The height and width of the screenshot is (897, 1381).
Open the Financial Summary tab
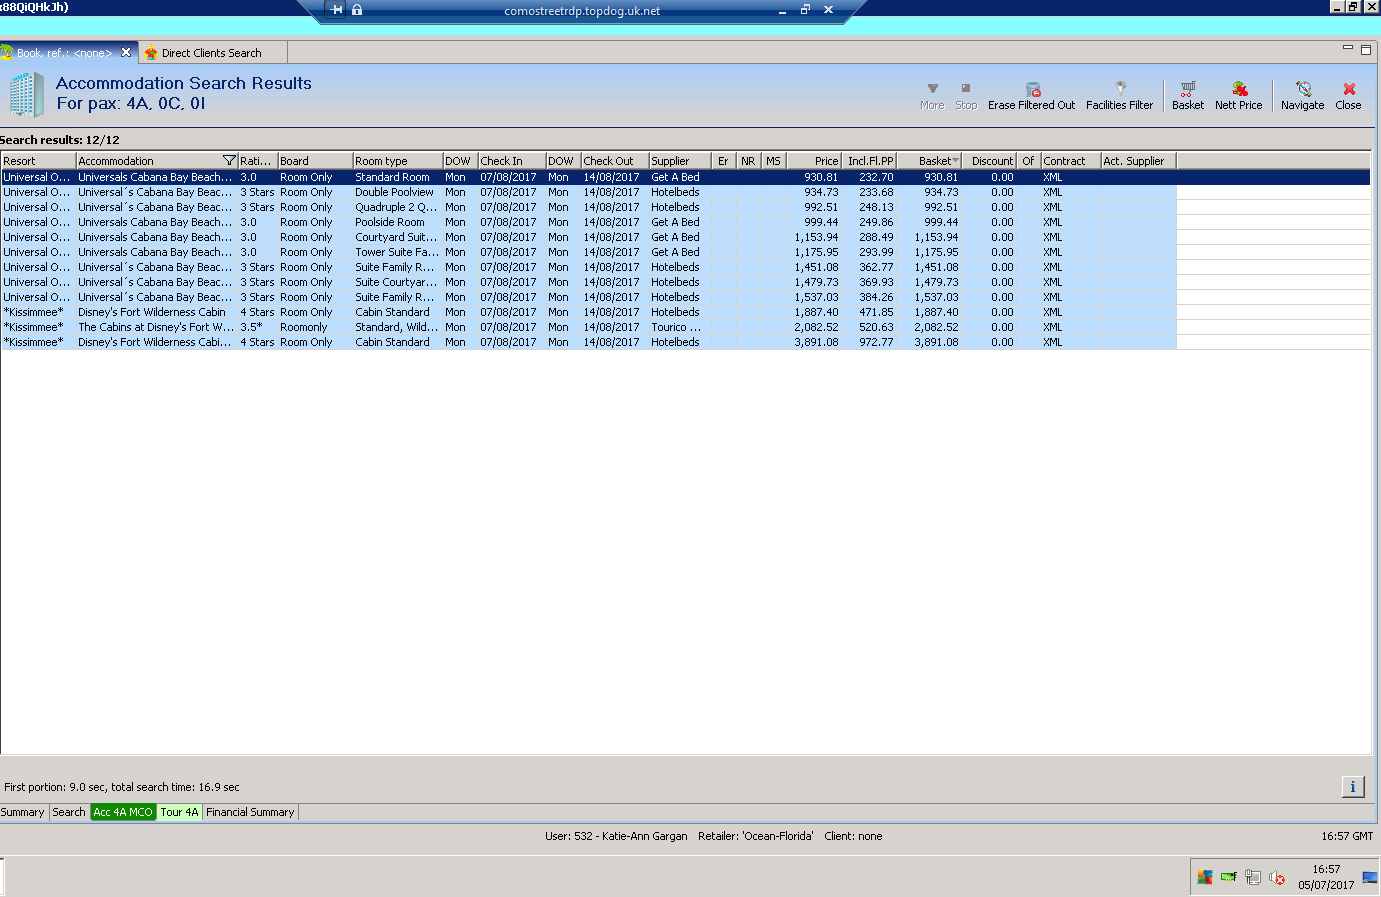coord(250,812)
